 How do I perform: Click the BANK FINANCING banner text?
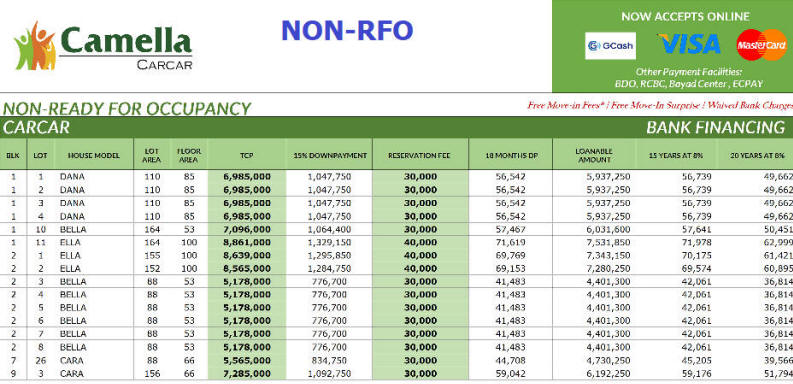[715, 127]
